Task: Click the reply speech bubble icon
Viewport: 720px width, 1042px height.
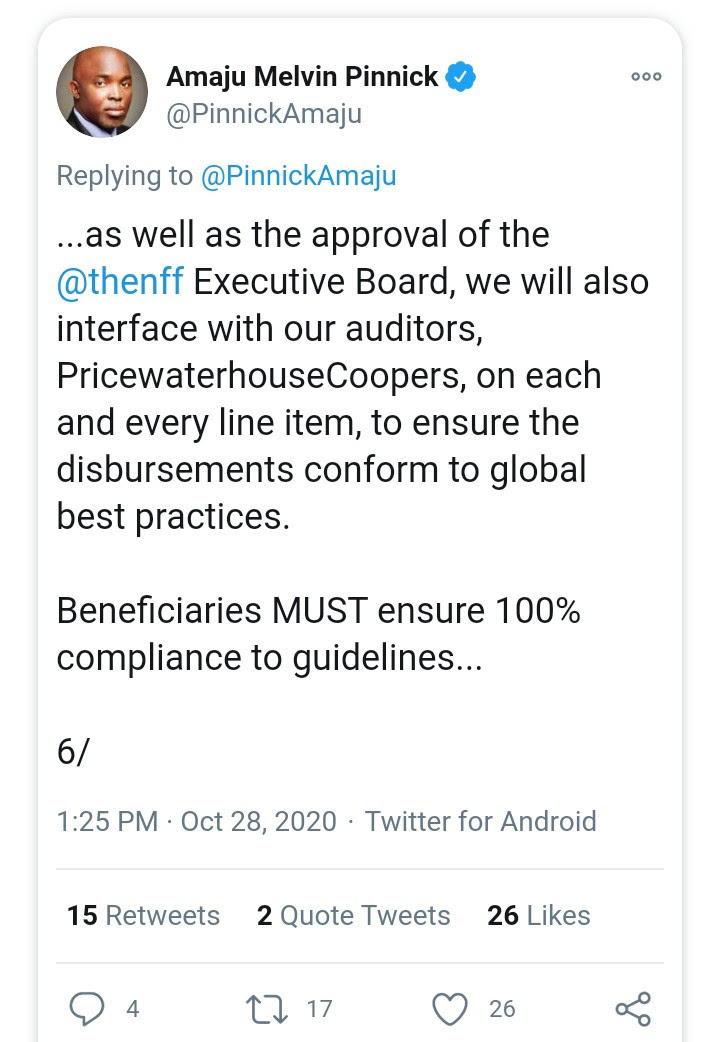Action: click(87, 1008)
